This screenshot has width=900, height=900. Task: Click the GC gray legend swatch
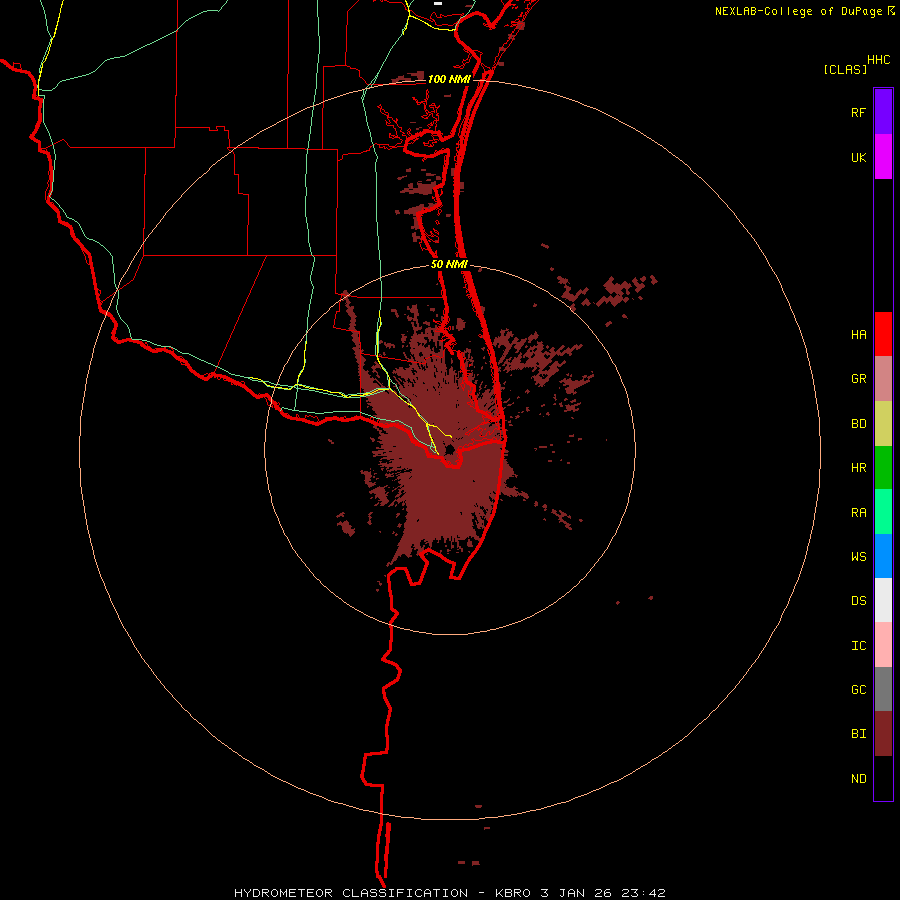click(883, 689)
